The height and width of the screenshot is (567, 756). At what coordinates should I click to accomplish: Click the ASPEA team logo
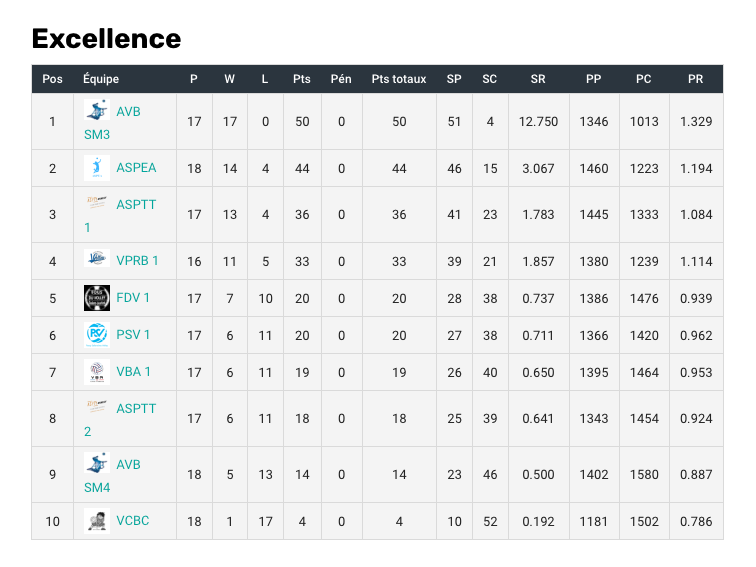pyautogui.click(x=97, y=168)
